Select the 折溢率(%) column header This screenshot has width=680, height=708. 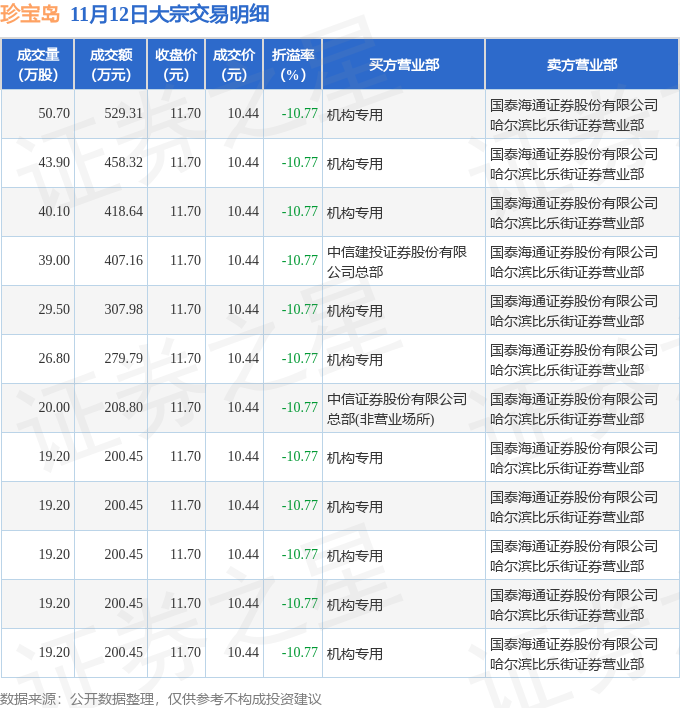point(293,64)
